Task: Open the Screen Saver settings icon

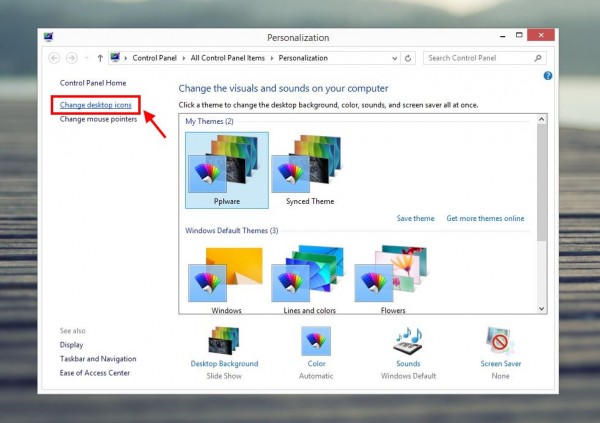Action: click(x=501, y=340)
